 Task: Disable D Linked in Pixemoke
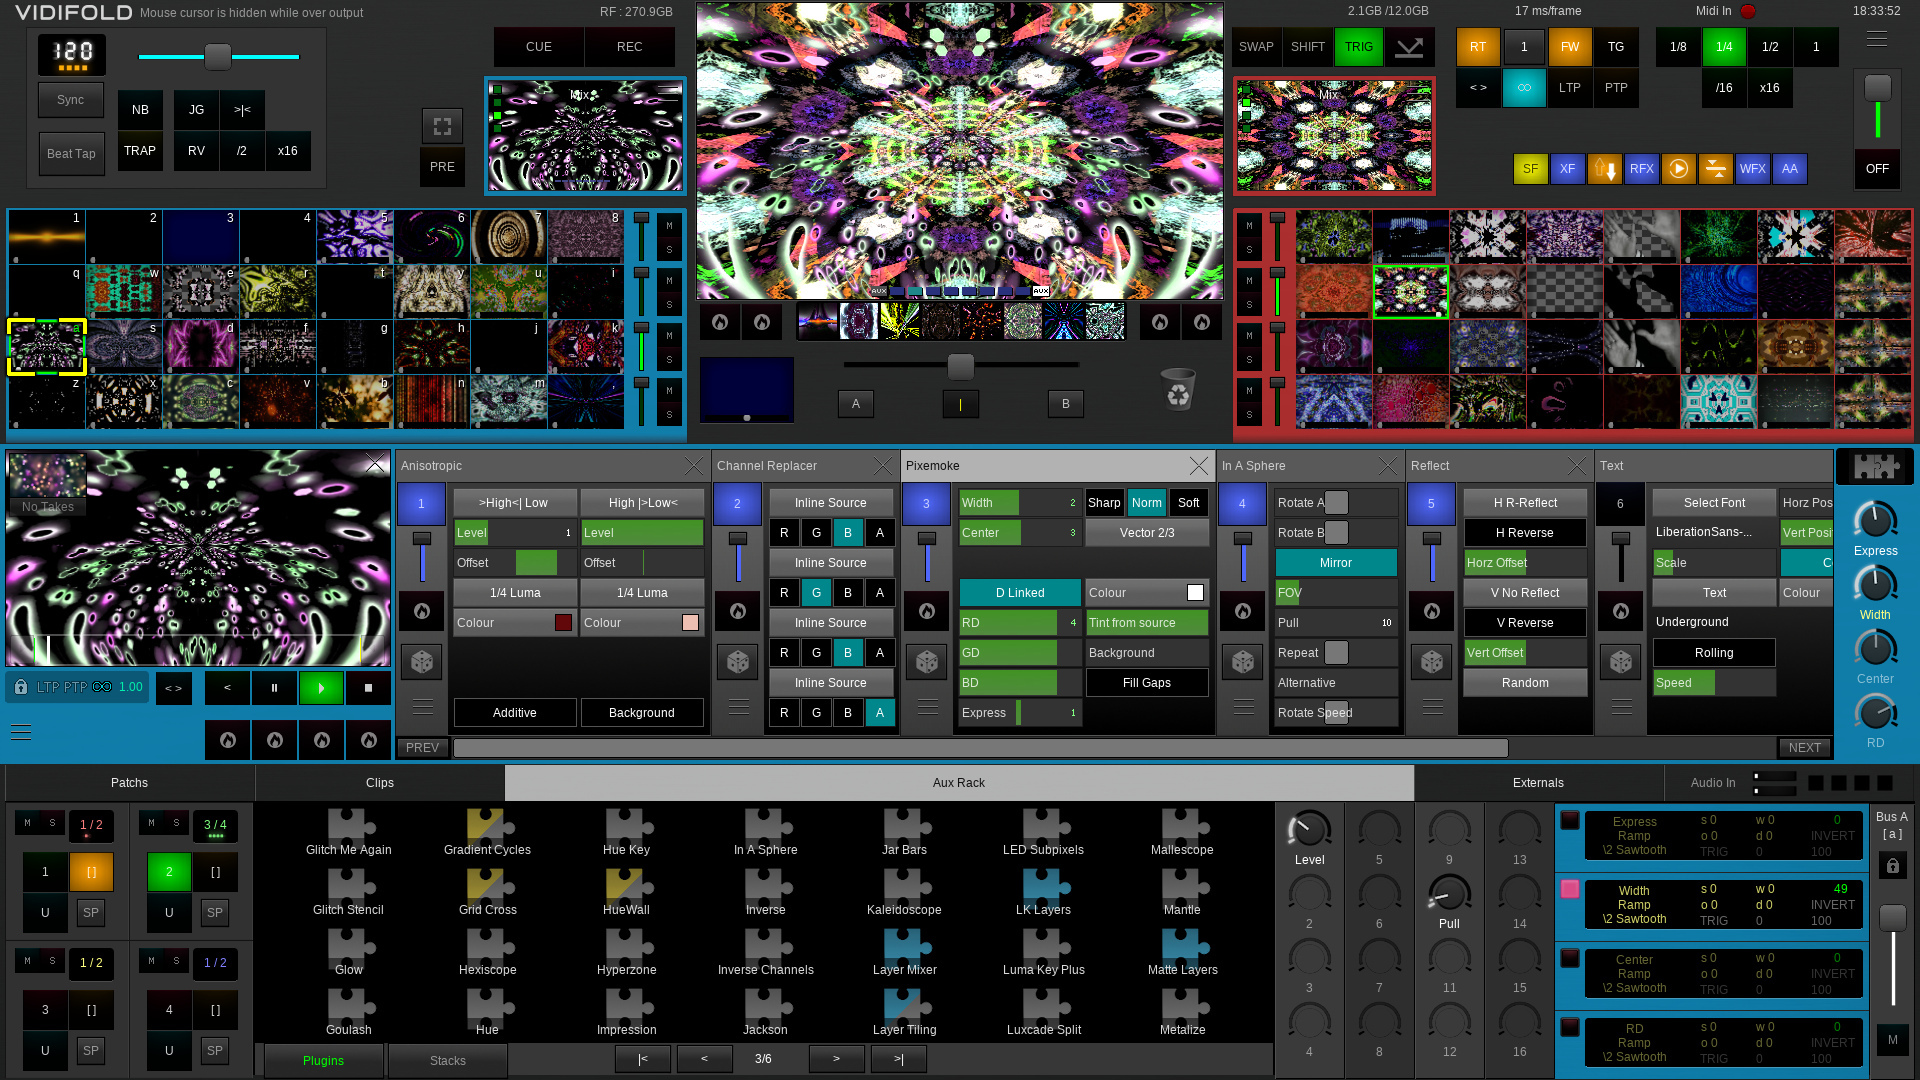[1019, 593]
